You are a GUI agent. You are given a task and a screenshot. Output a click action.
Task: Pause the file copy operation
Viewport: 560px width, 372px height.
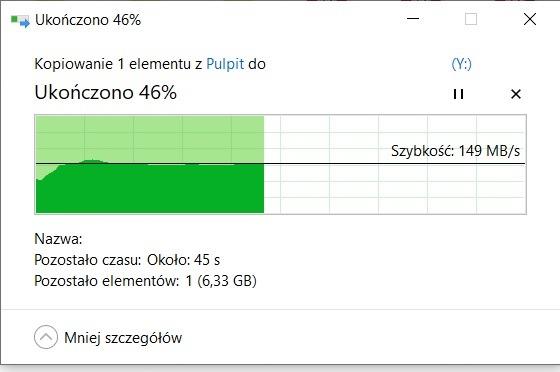[x=458, y=94]
